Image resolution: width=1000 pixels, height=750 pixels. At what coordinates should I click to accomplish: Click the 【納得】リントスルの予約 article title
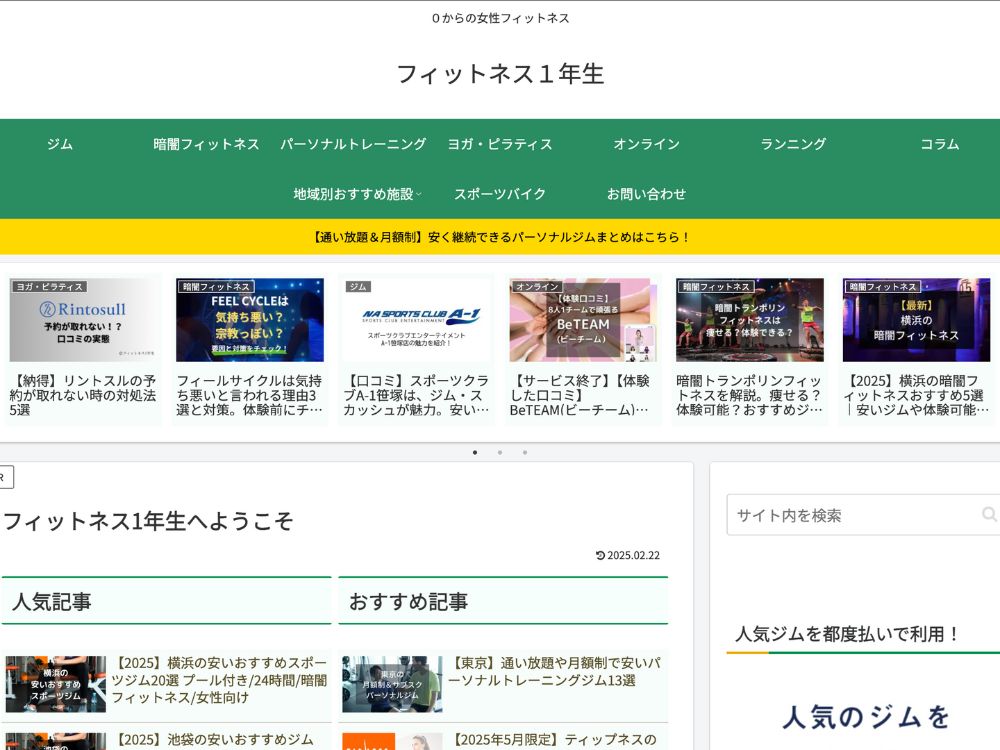84,395
